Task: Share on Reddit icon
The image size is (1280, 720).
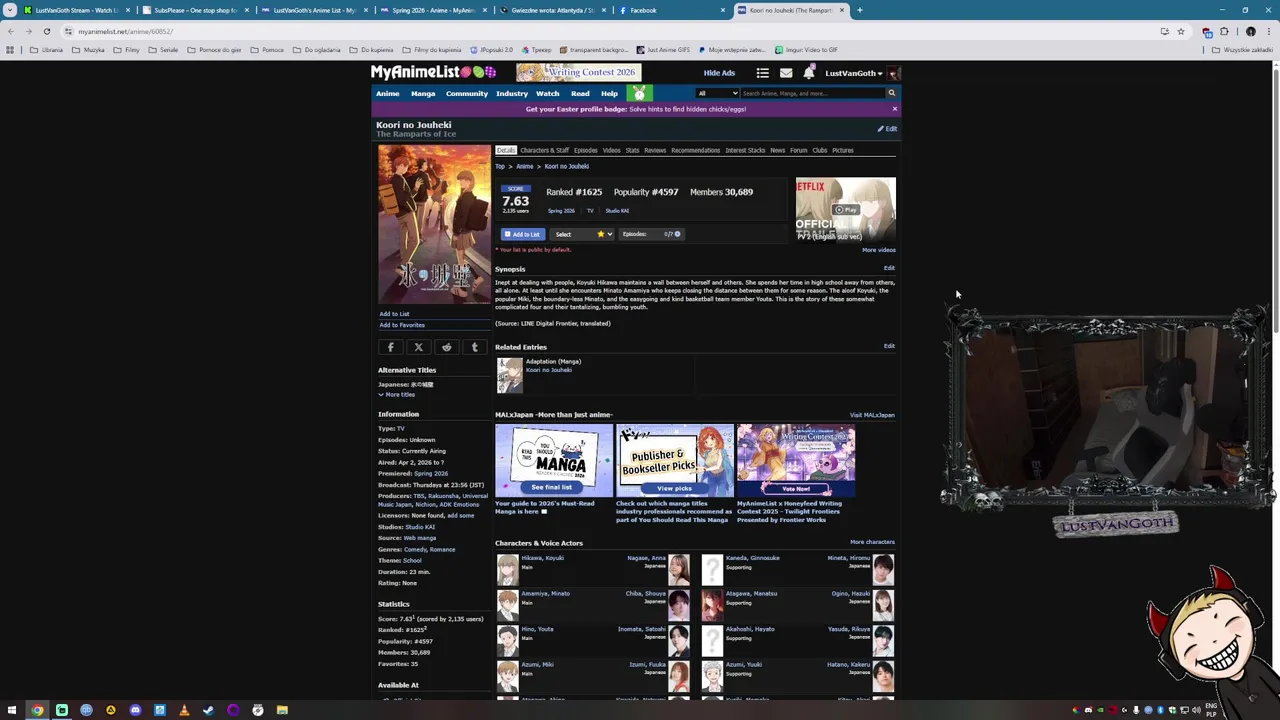Action: point(447,347)
